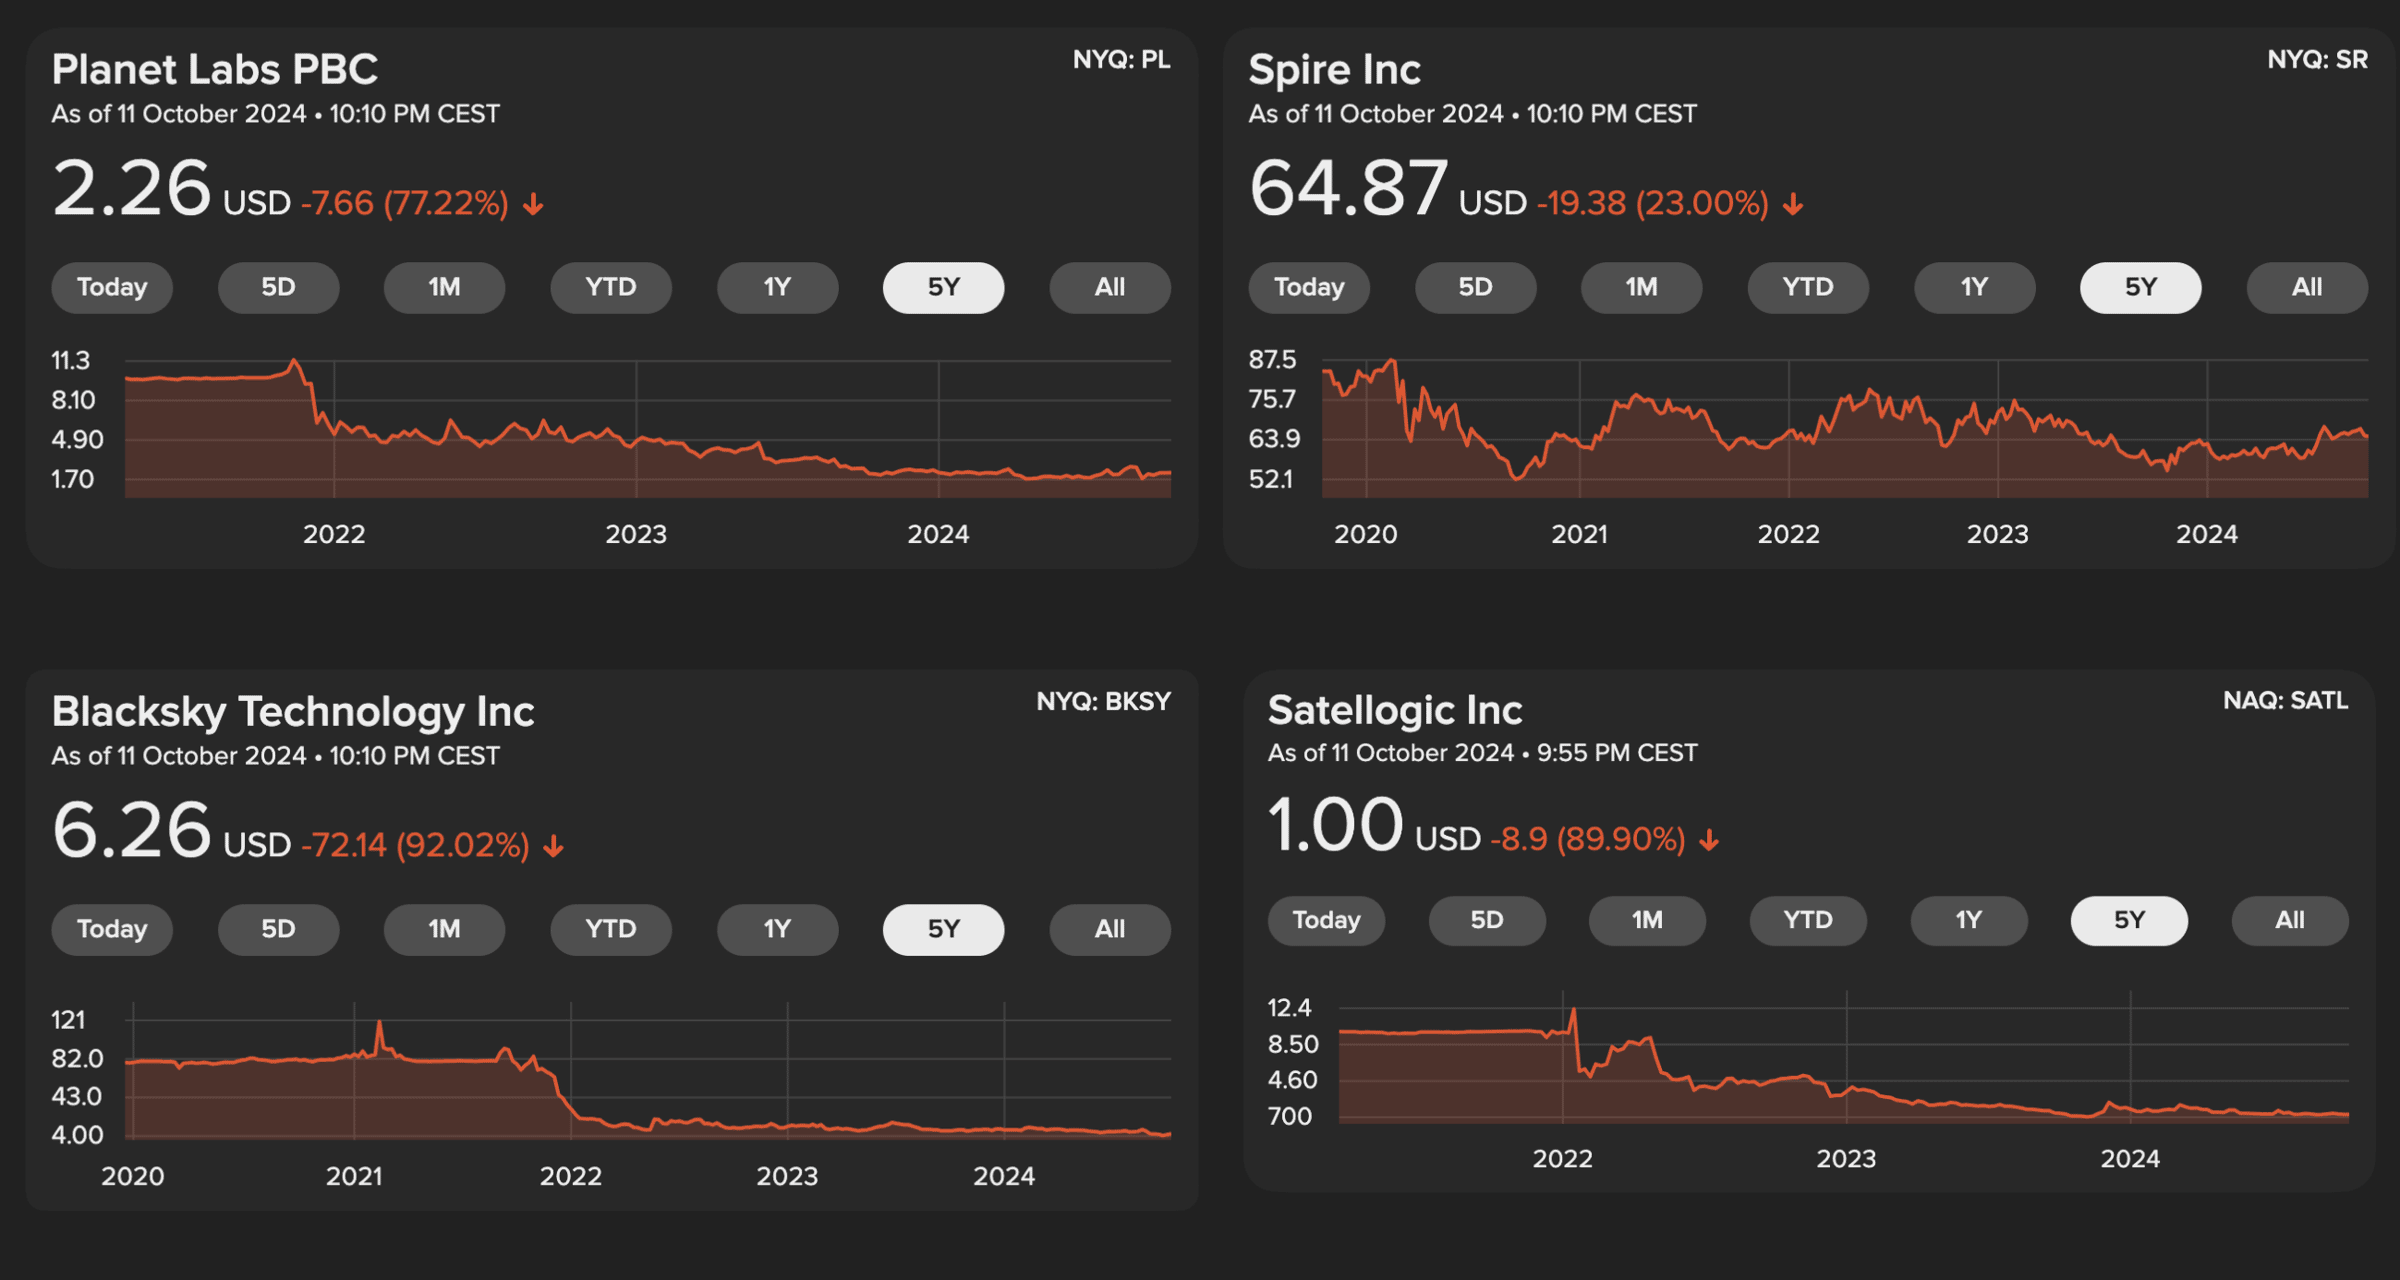Switch Blacksky chart to 1Y

click(x=777, y=930)
